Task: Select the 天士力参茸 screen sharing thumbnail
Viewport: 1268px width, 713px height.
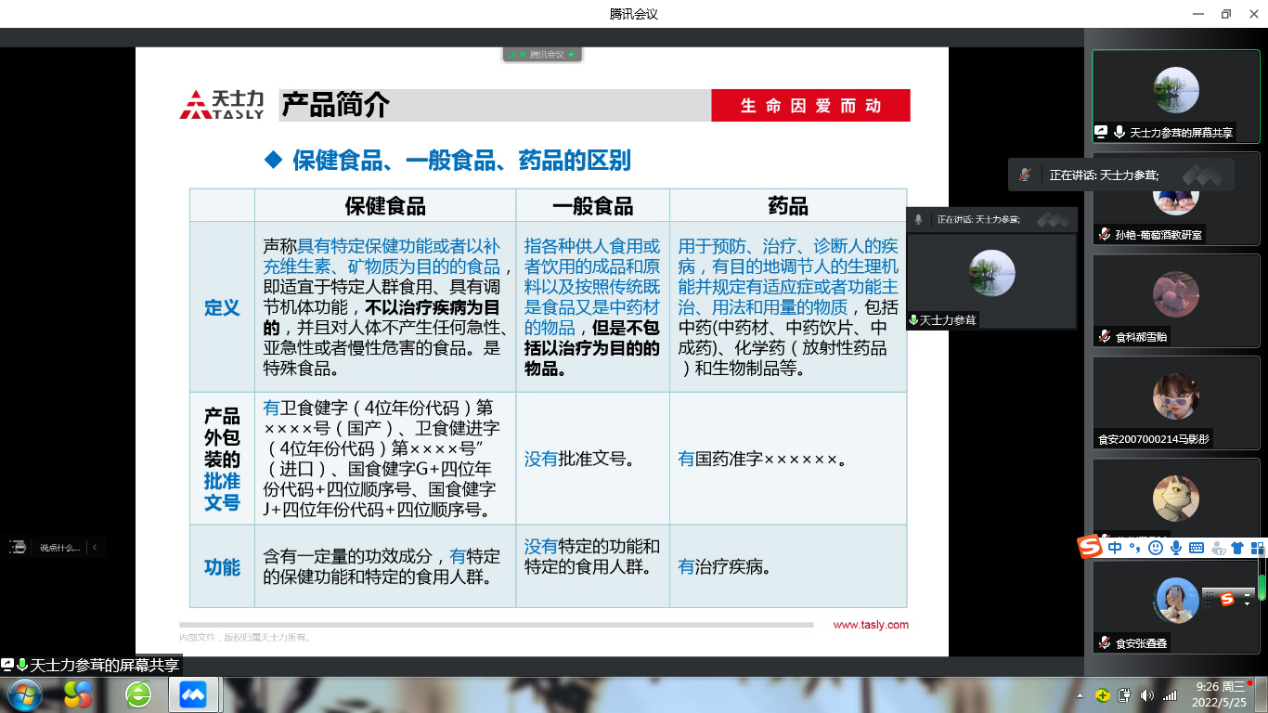Action: (x=1175, y=97)
